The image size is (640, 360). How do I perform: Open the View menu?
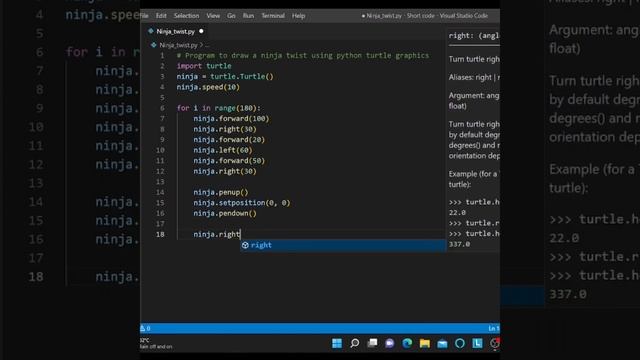(x=213, y=16)
